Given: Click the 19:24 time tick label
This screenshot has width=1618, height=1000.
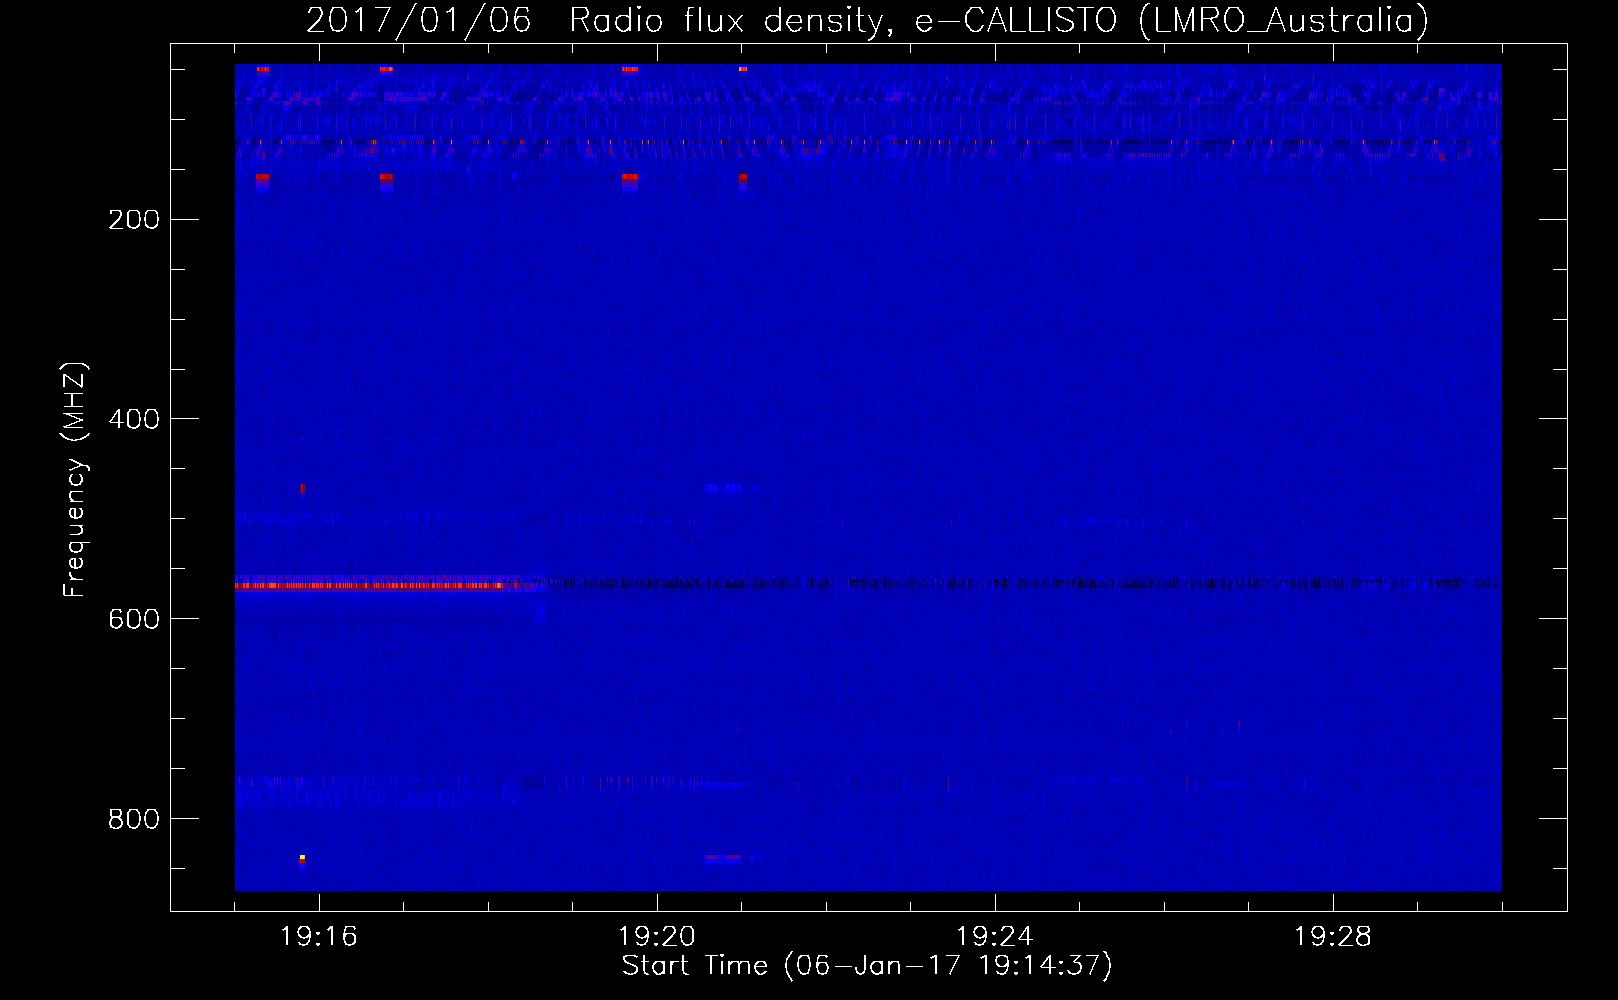Looking at the screenshot, I should pyautogui.click(x=995, y=937).
